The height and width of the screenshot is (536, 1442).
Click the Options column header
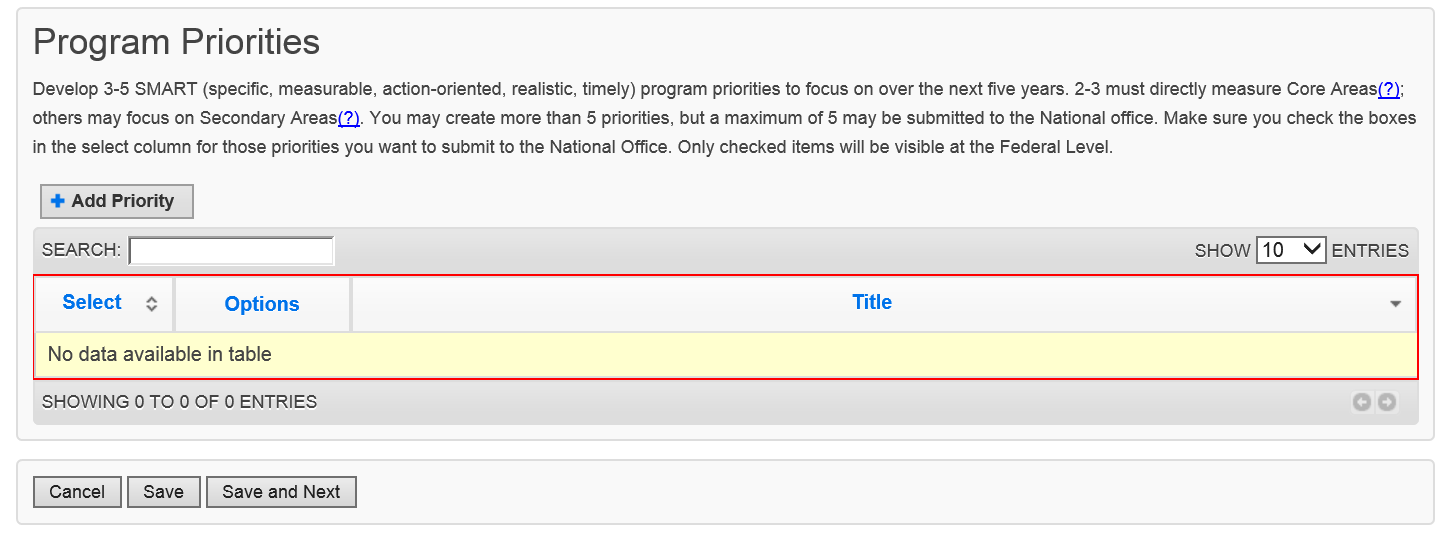pyautogui.click(x=262, y=304)
